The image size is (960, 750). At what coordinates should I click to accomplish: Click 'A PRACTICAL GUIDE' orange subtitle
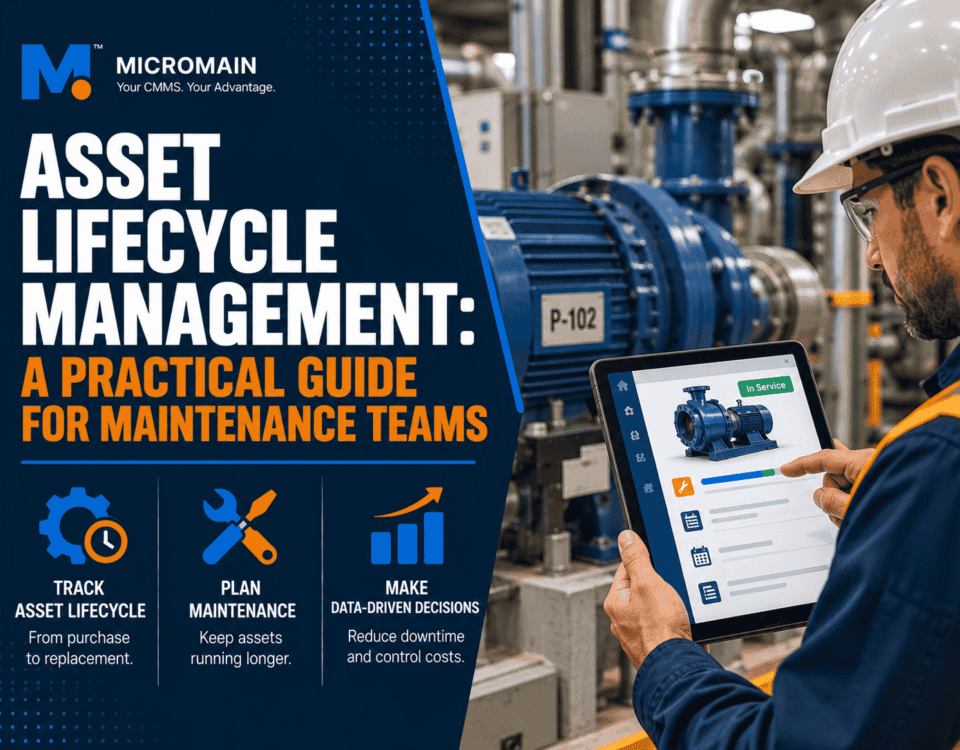219,376
